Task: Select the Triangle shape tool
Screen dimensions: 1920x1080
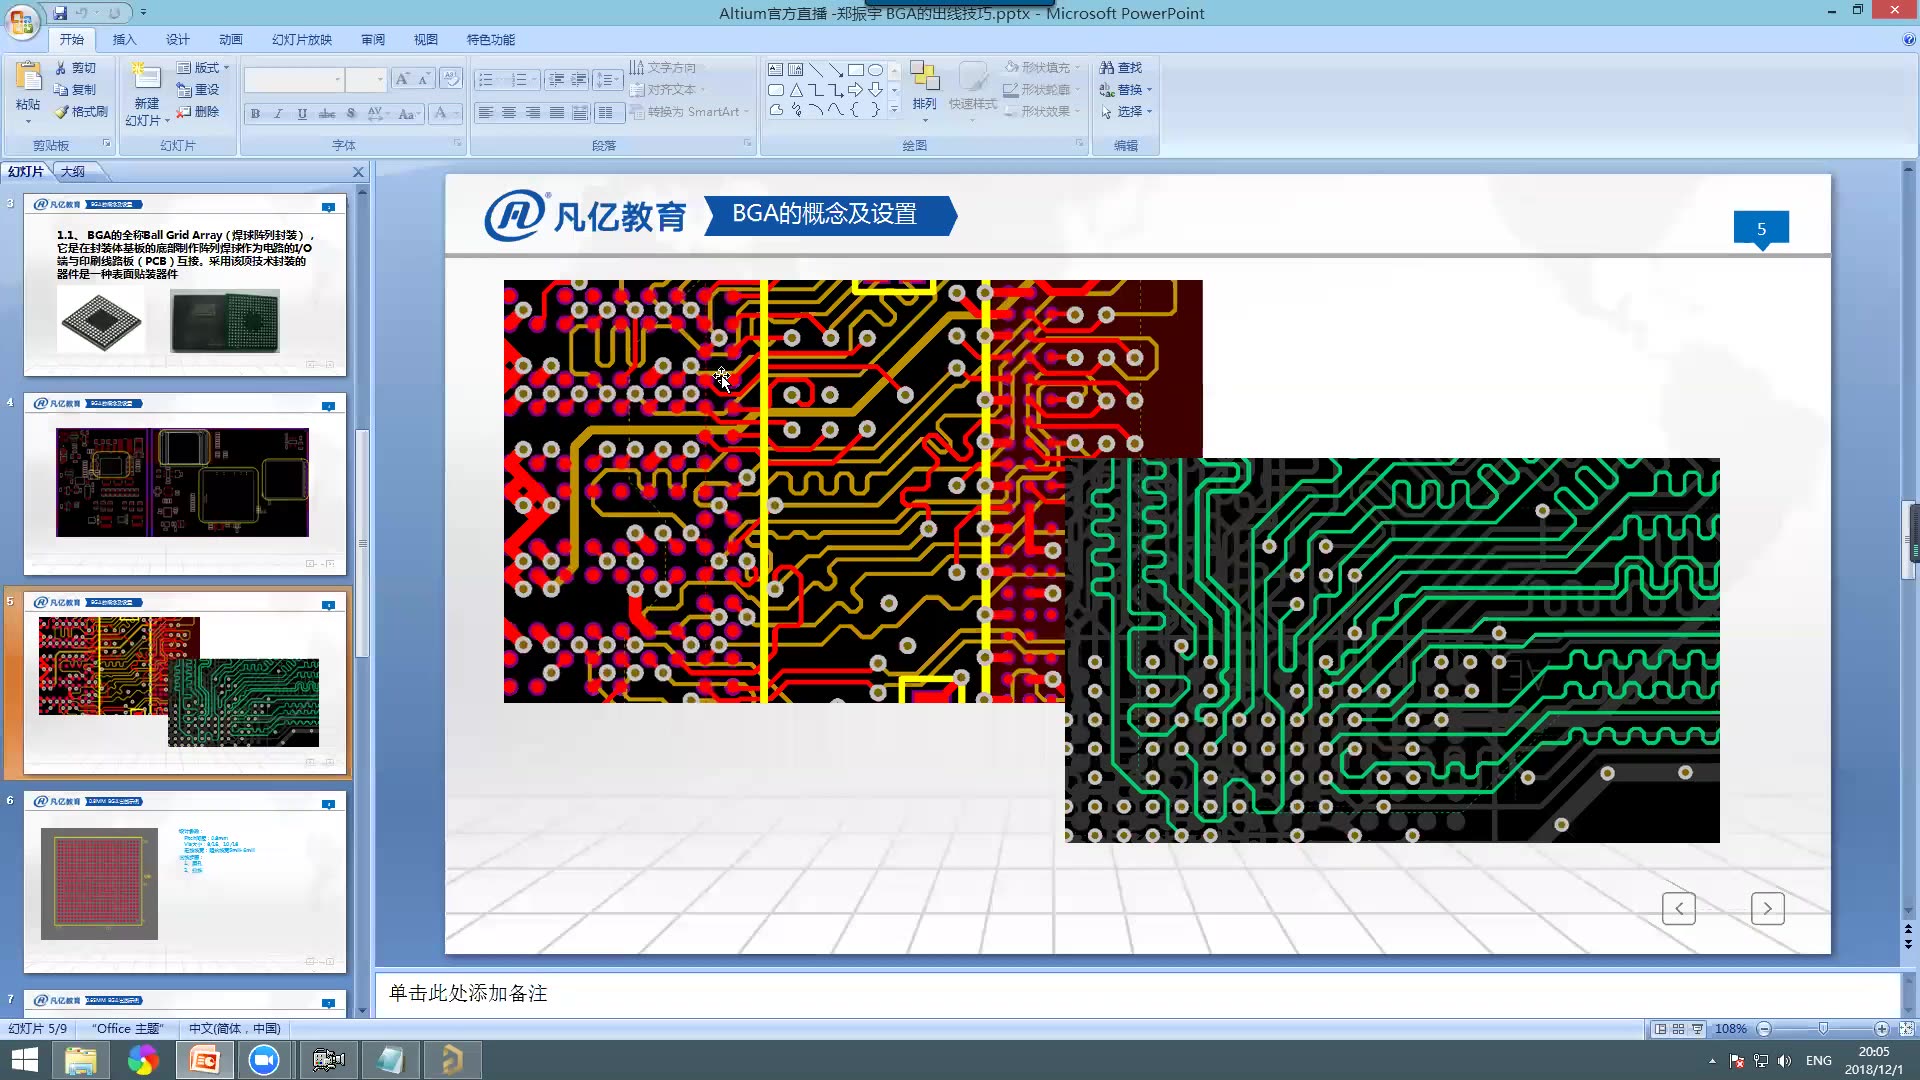Action: (x=796, y=90)
